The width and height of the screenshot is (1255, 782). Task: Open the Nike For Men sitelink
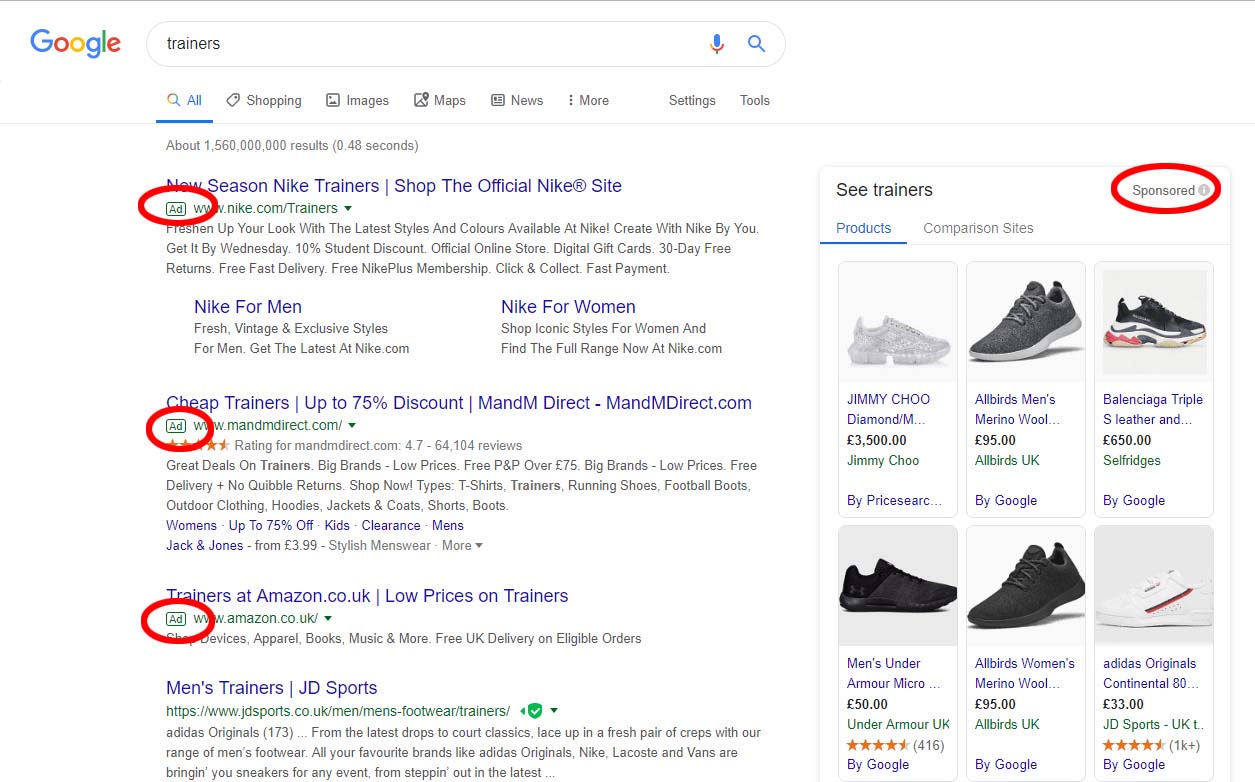coord(248,307)
